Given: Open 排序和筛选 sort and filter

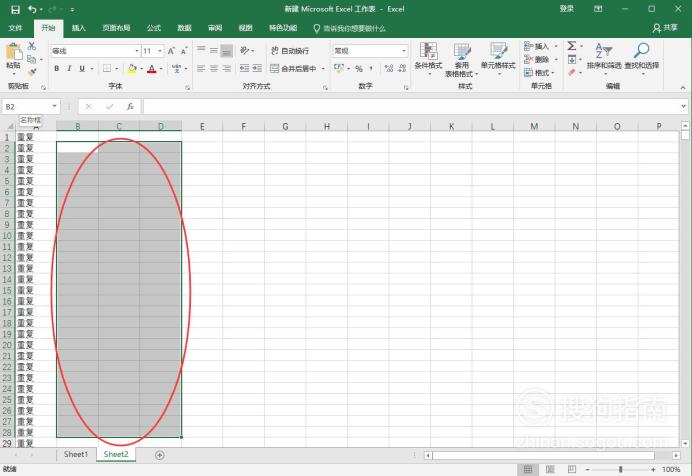Looking at the screenshot, I should (604, 58).
